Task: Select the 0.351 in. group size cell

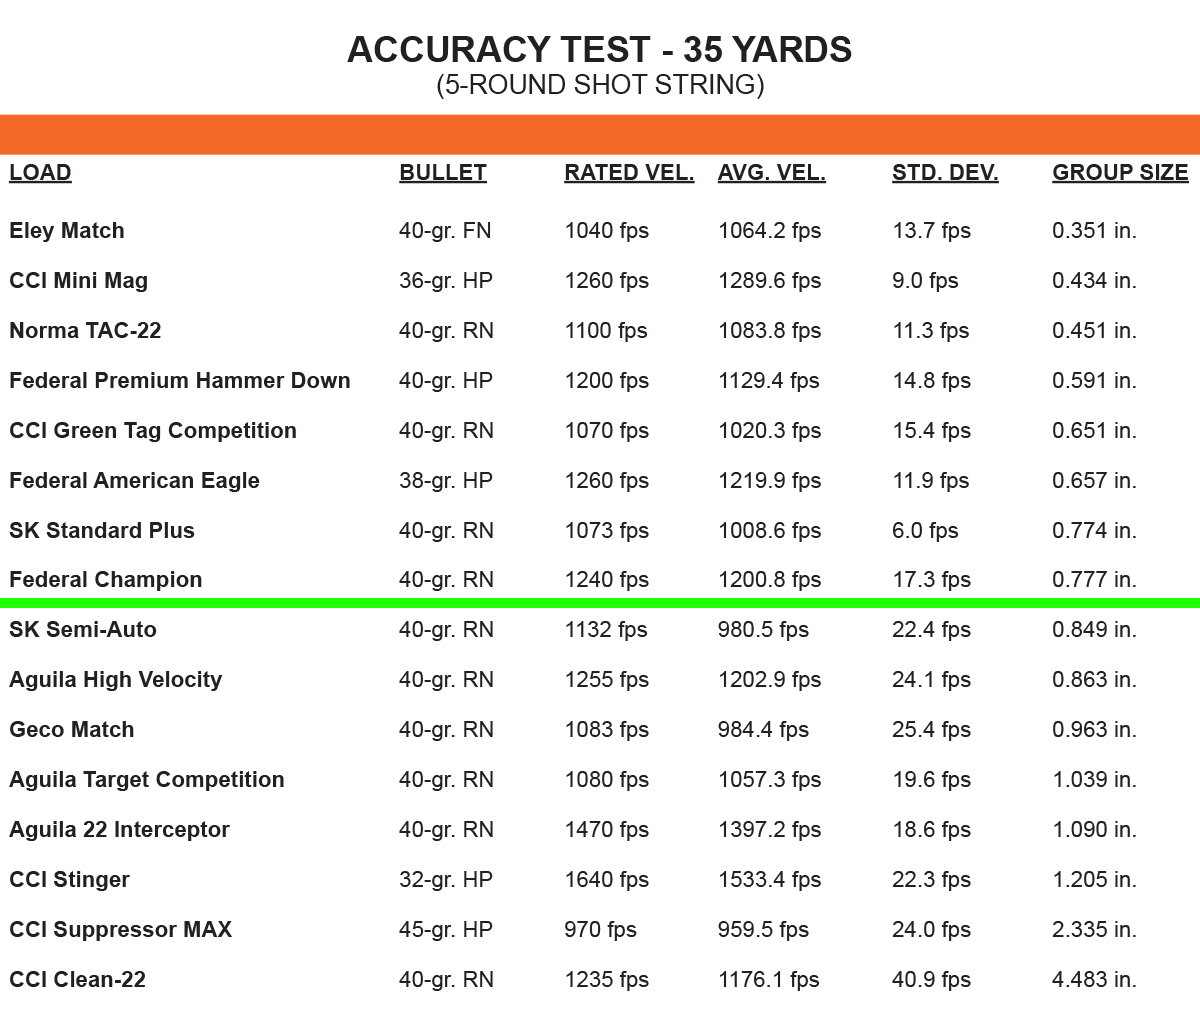Action: pos(1094,231)
